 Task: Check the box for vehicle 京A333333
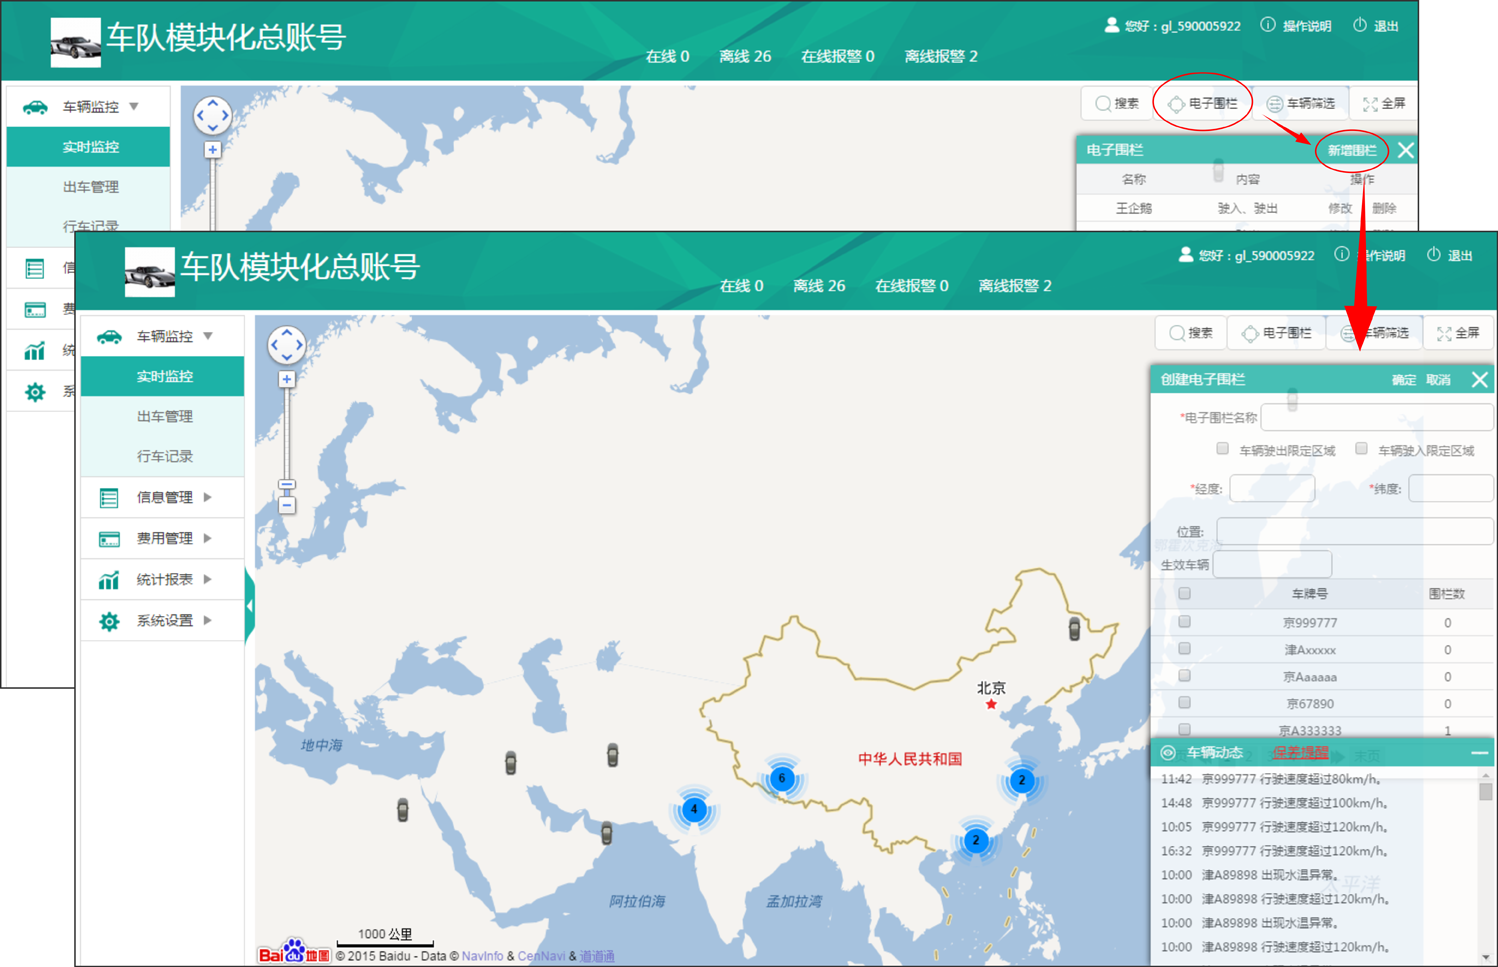[1184, 729]
